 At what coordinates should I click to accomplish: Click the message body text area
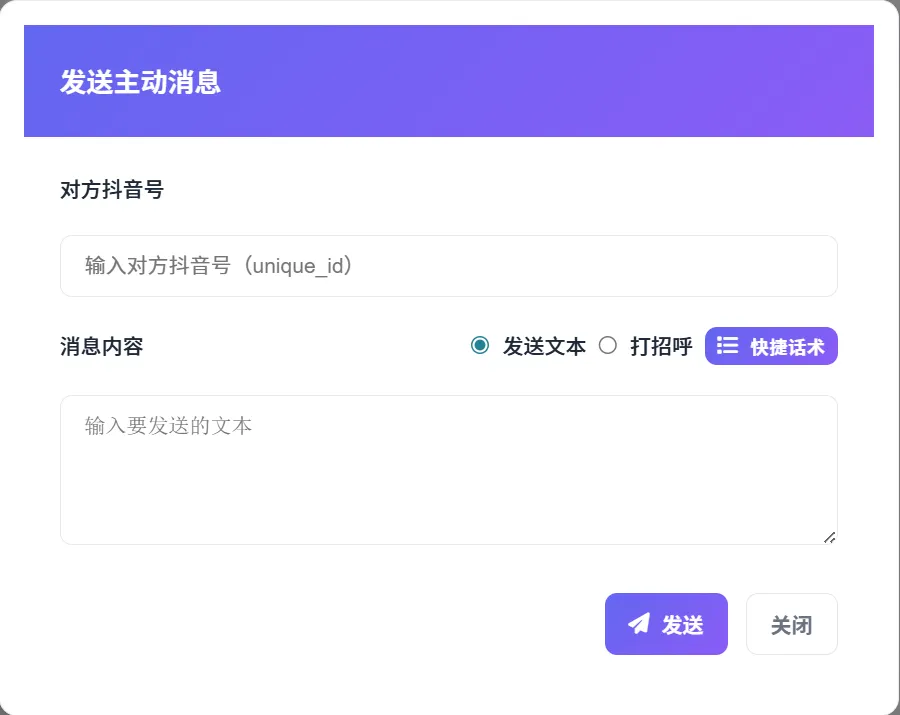pyautogui.click(x=448, y=470)
